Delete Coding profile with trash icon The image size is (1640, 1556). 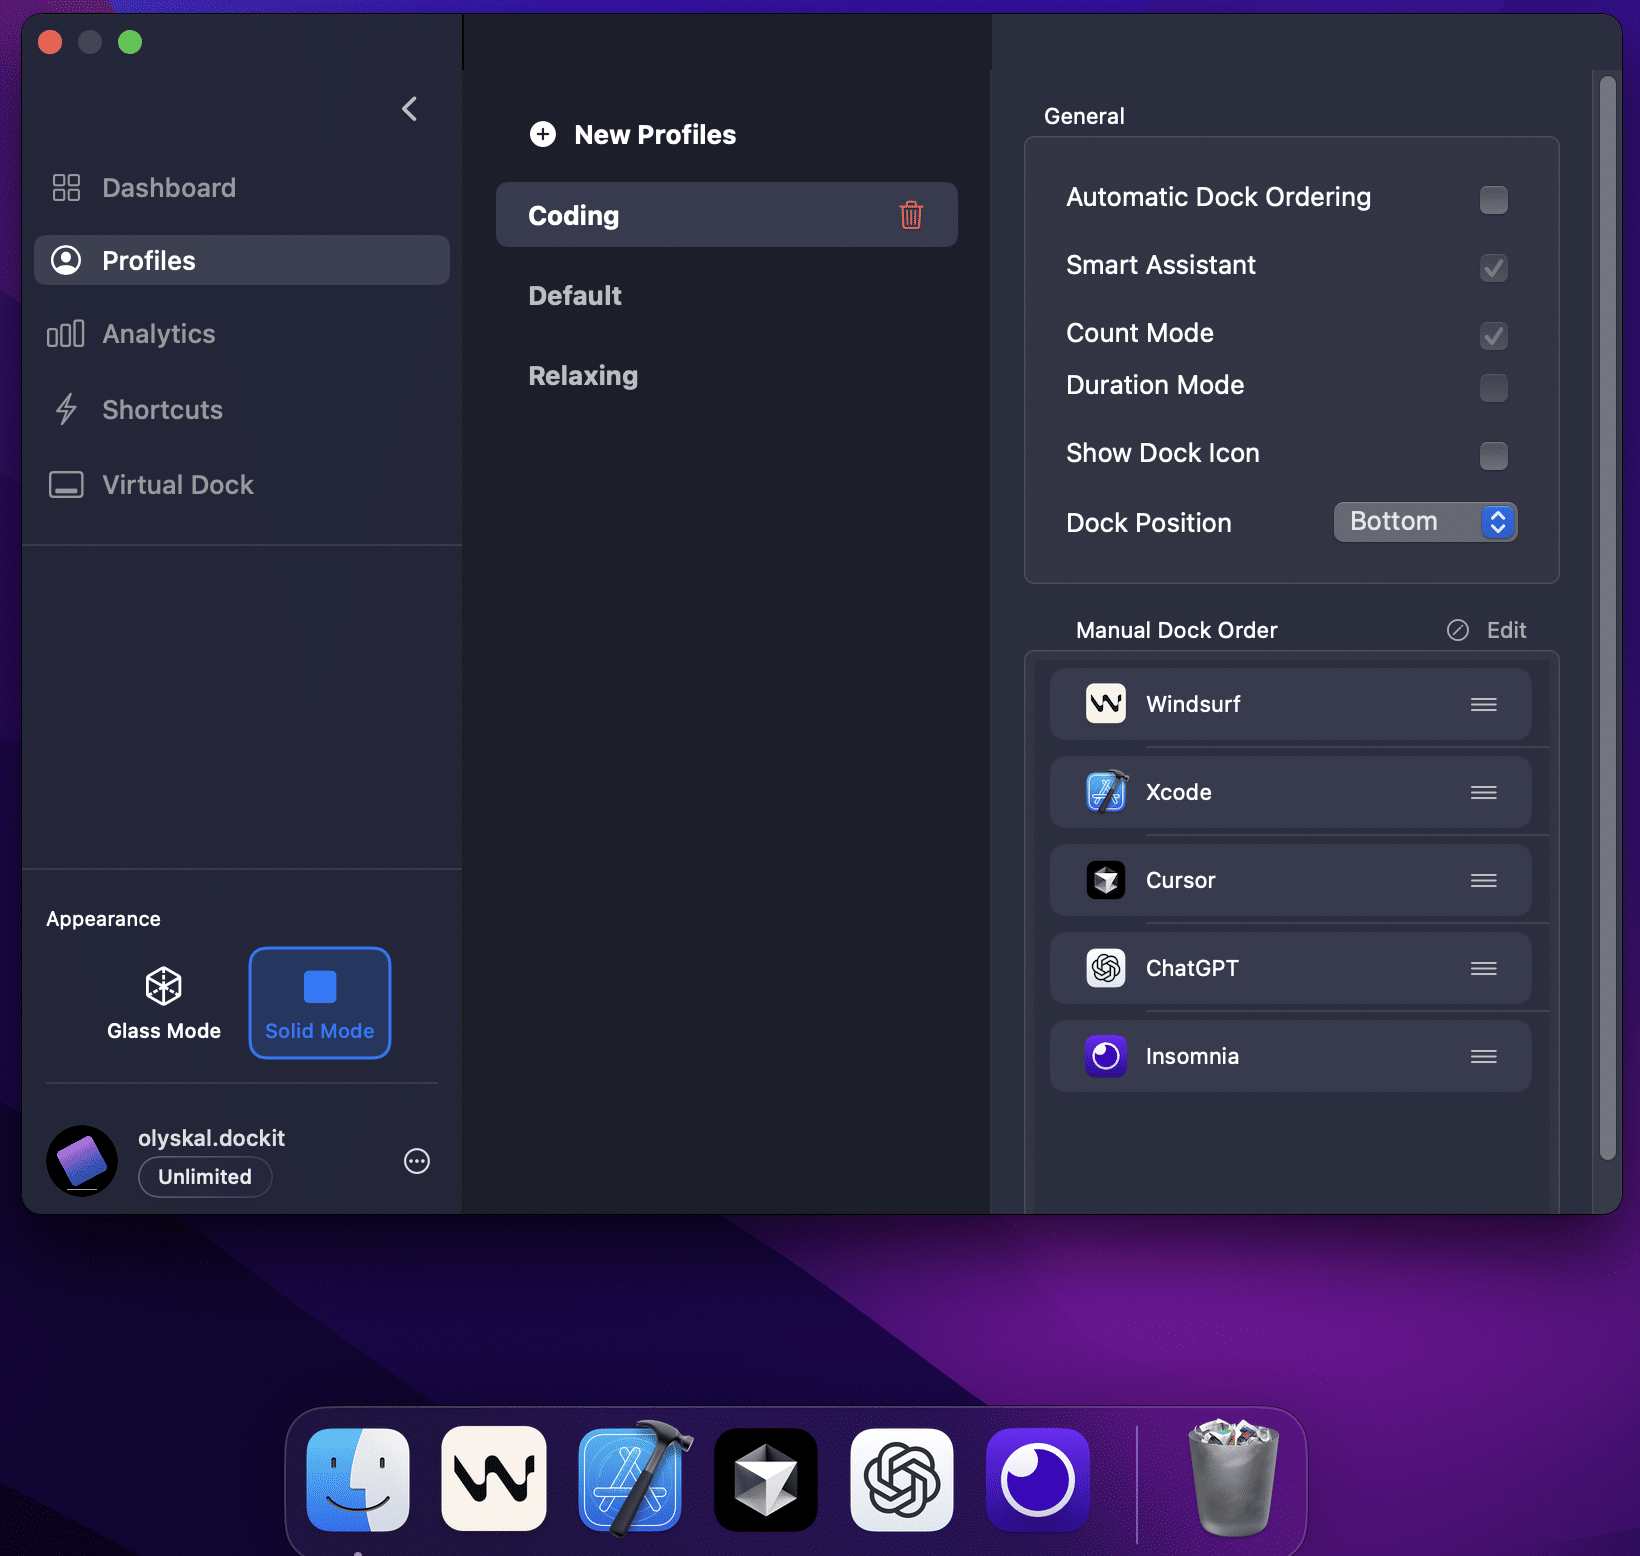click(x=911, y=215)
